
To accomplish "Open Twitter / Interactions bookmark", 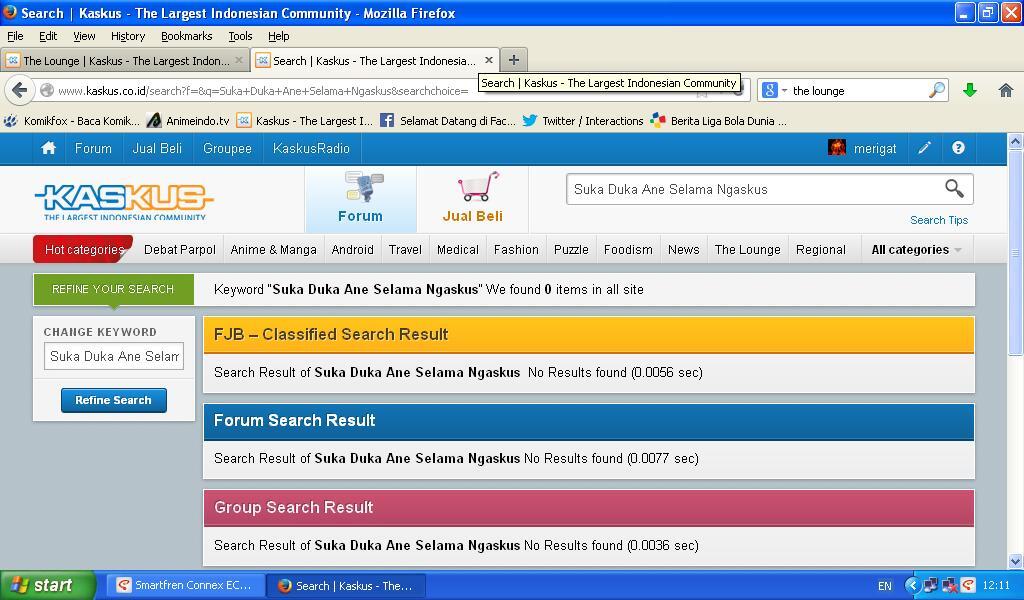I will click(x=583, y=121).
